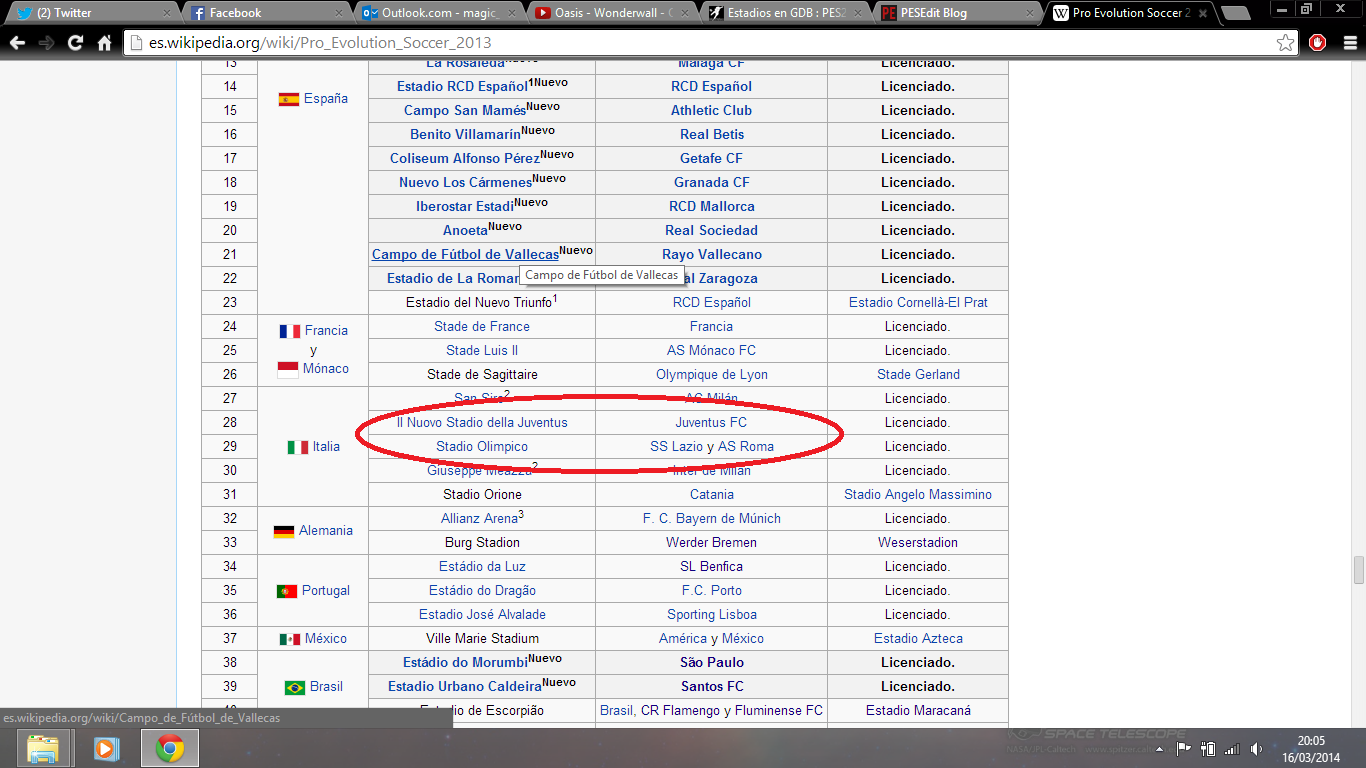The height and width of the screenshot is (768, 1366).
Task: Open the São Paulo link
Action: 712,663
